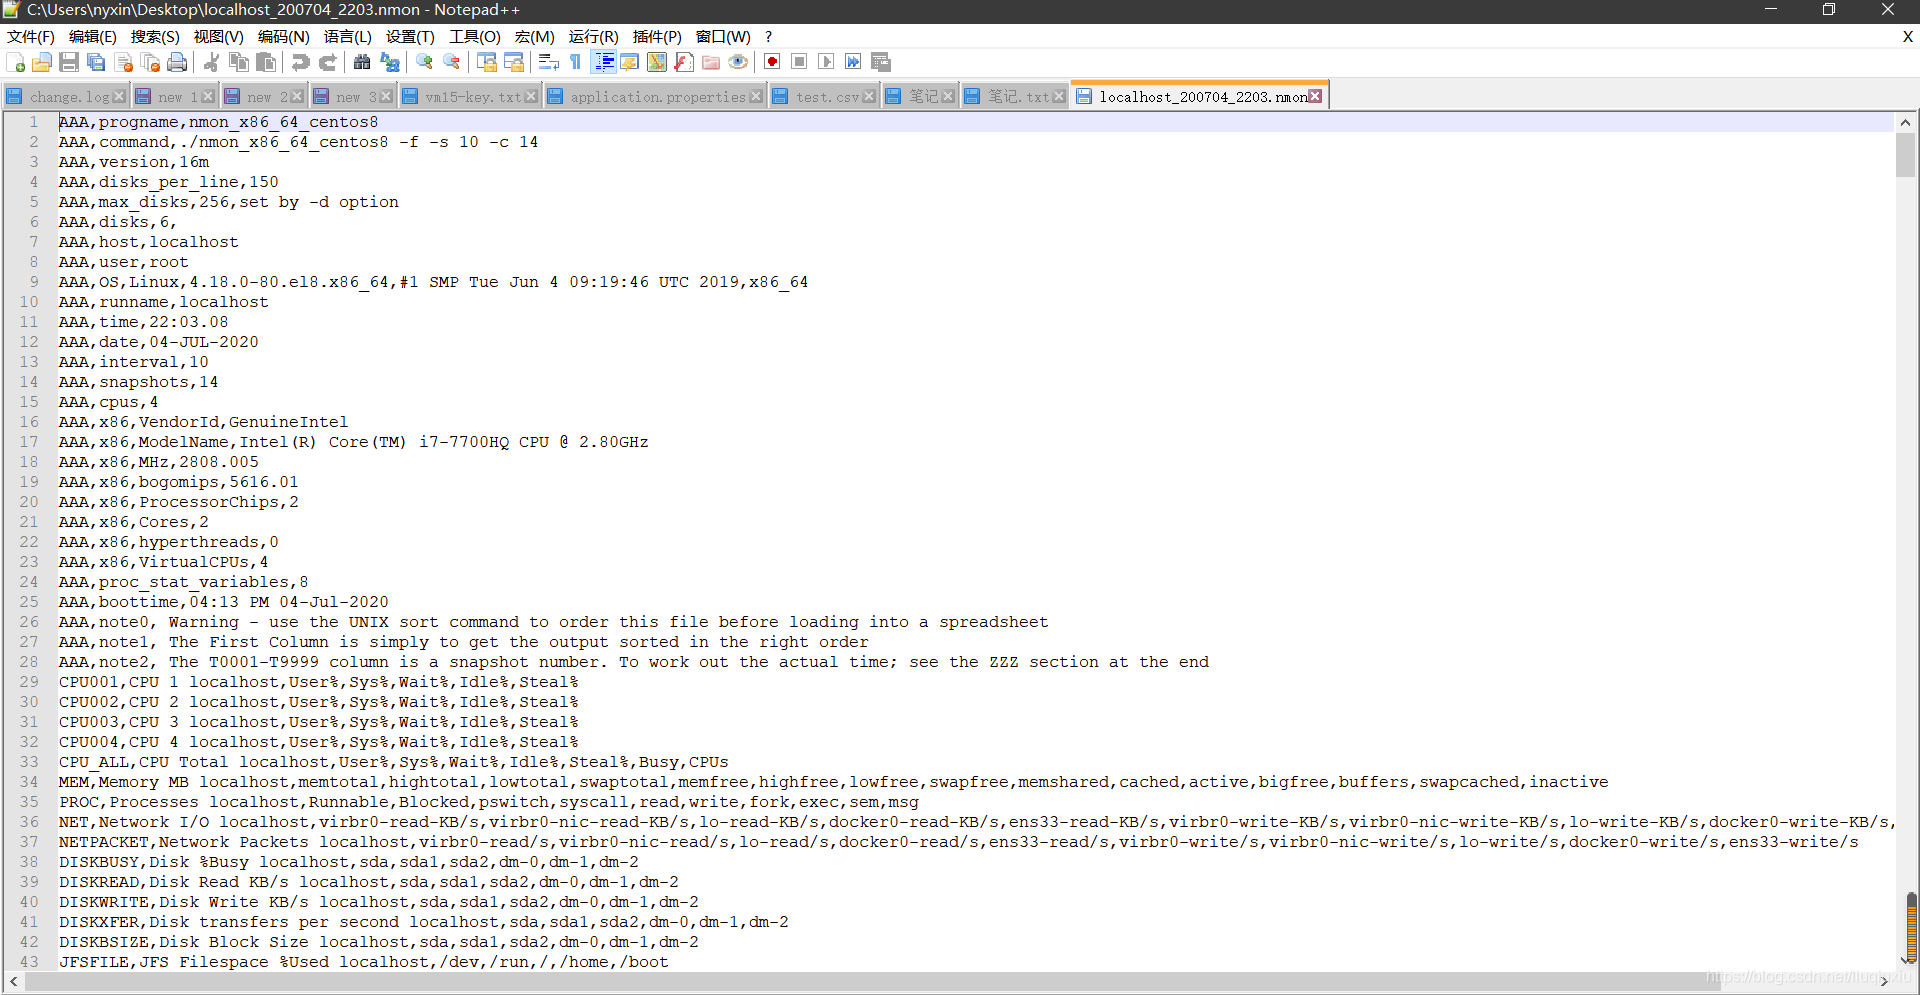Image resolution: width=1920 pixels, height=995 pixels.
Task: Undo the last action
Action: click(x=300, y=62)
